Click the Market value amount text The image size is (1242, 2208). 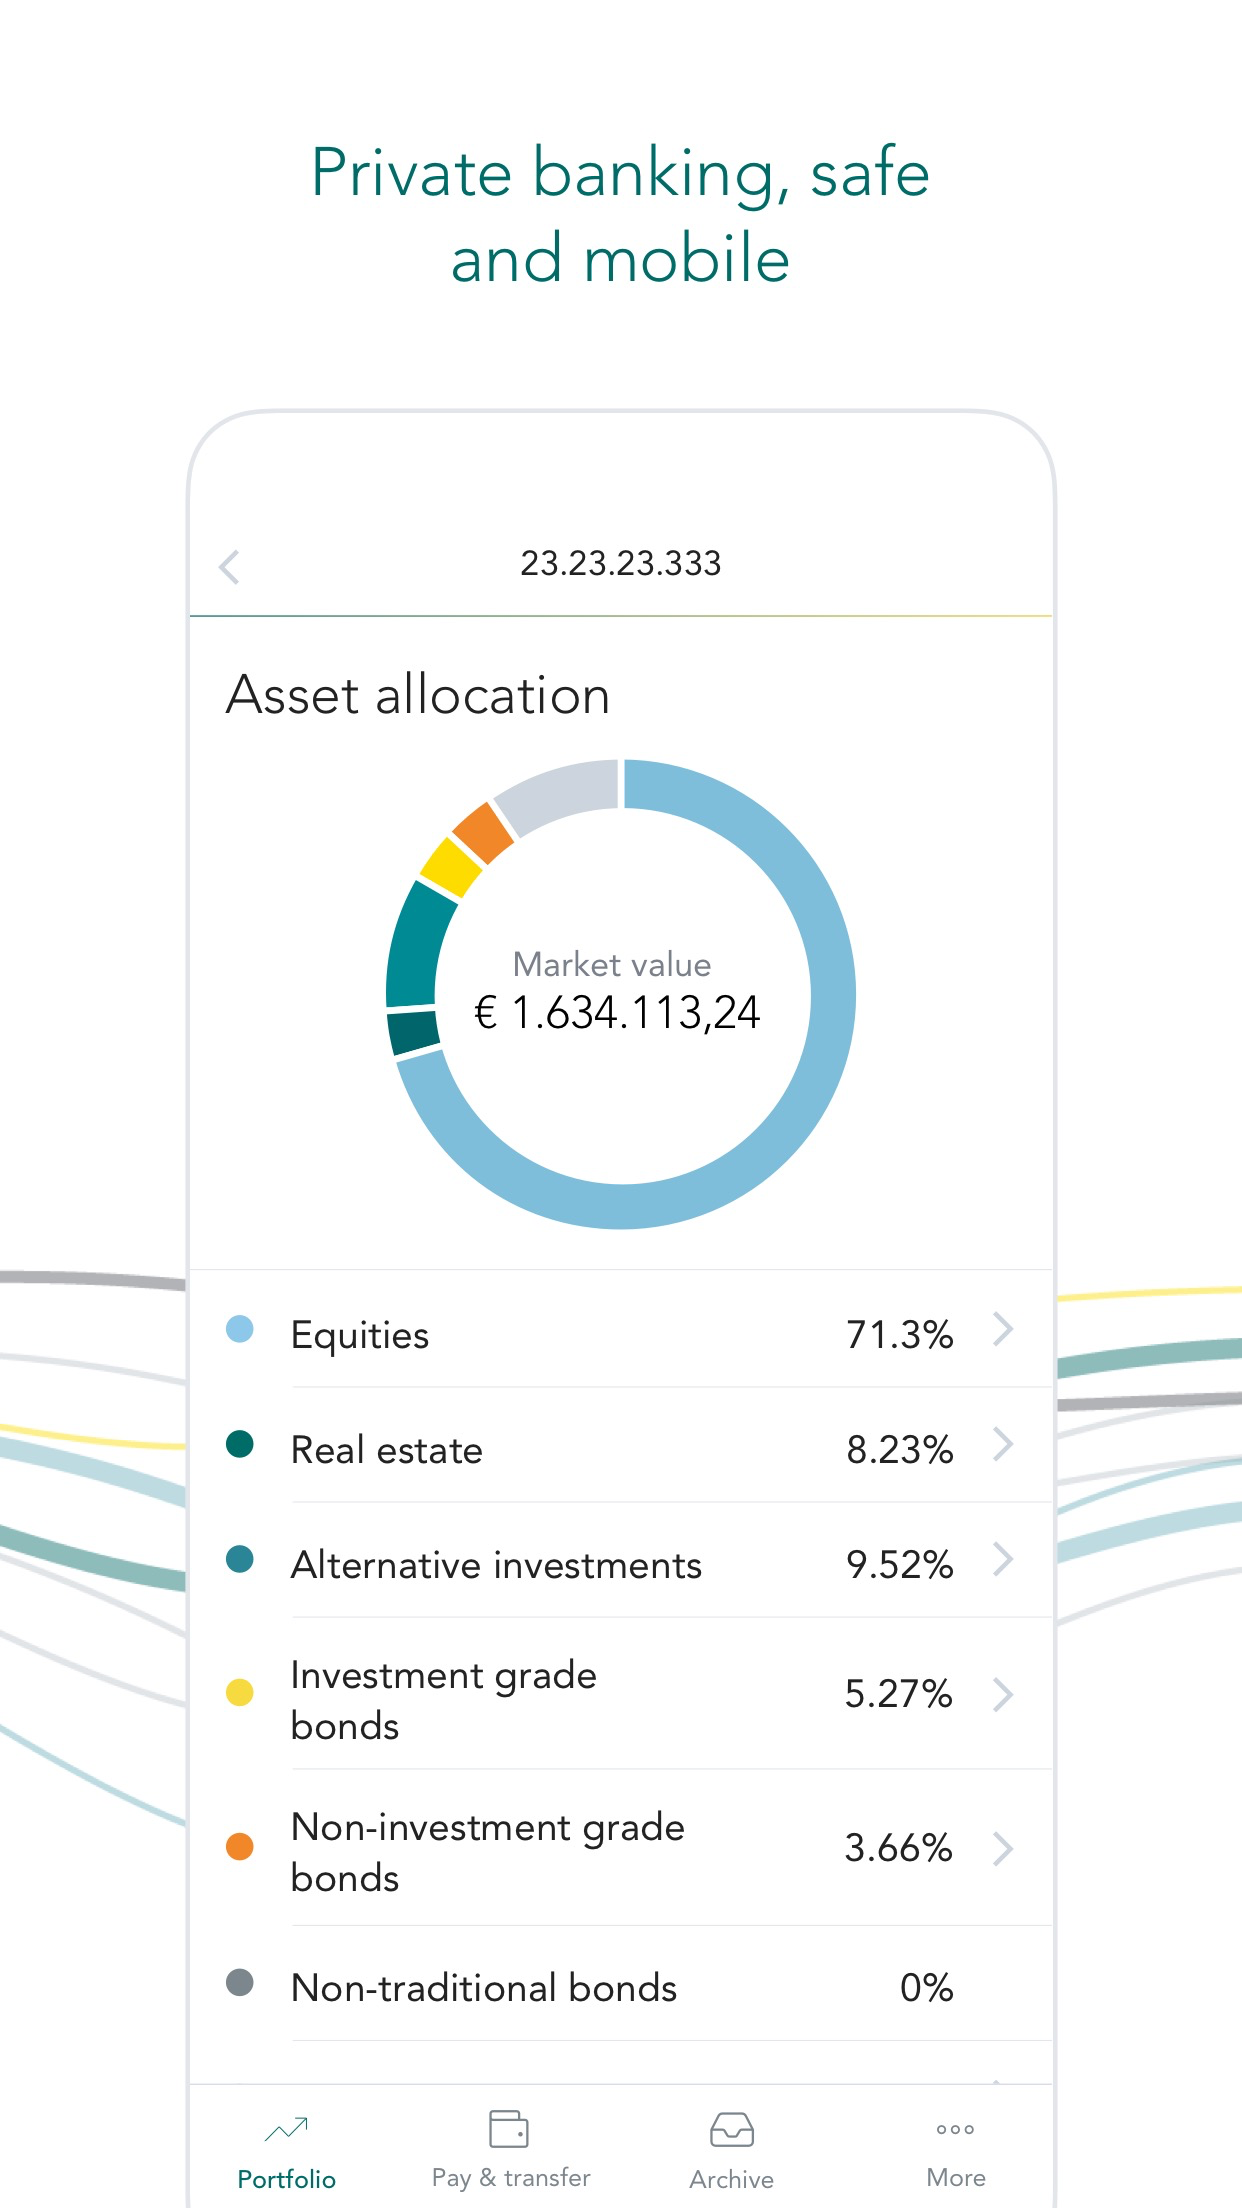pyautogui.click(x=617, y=1013)
